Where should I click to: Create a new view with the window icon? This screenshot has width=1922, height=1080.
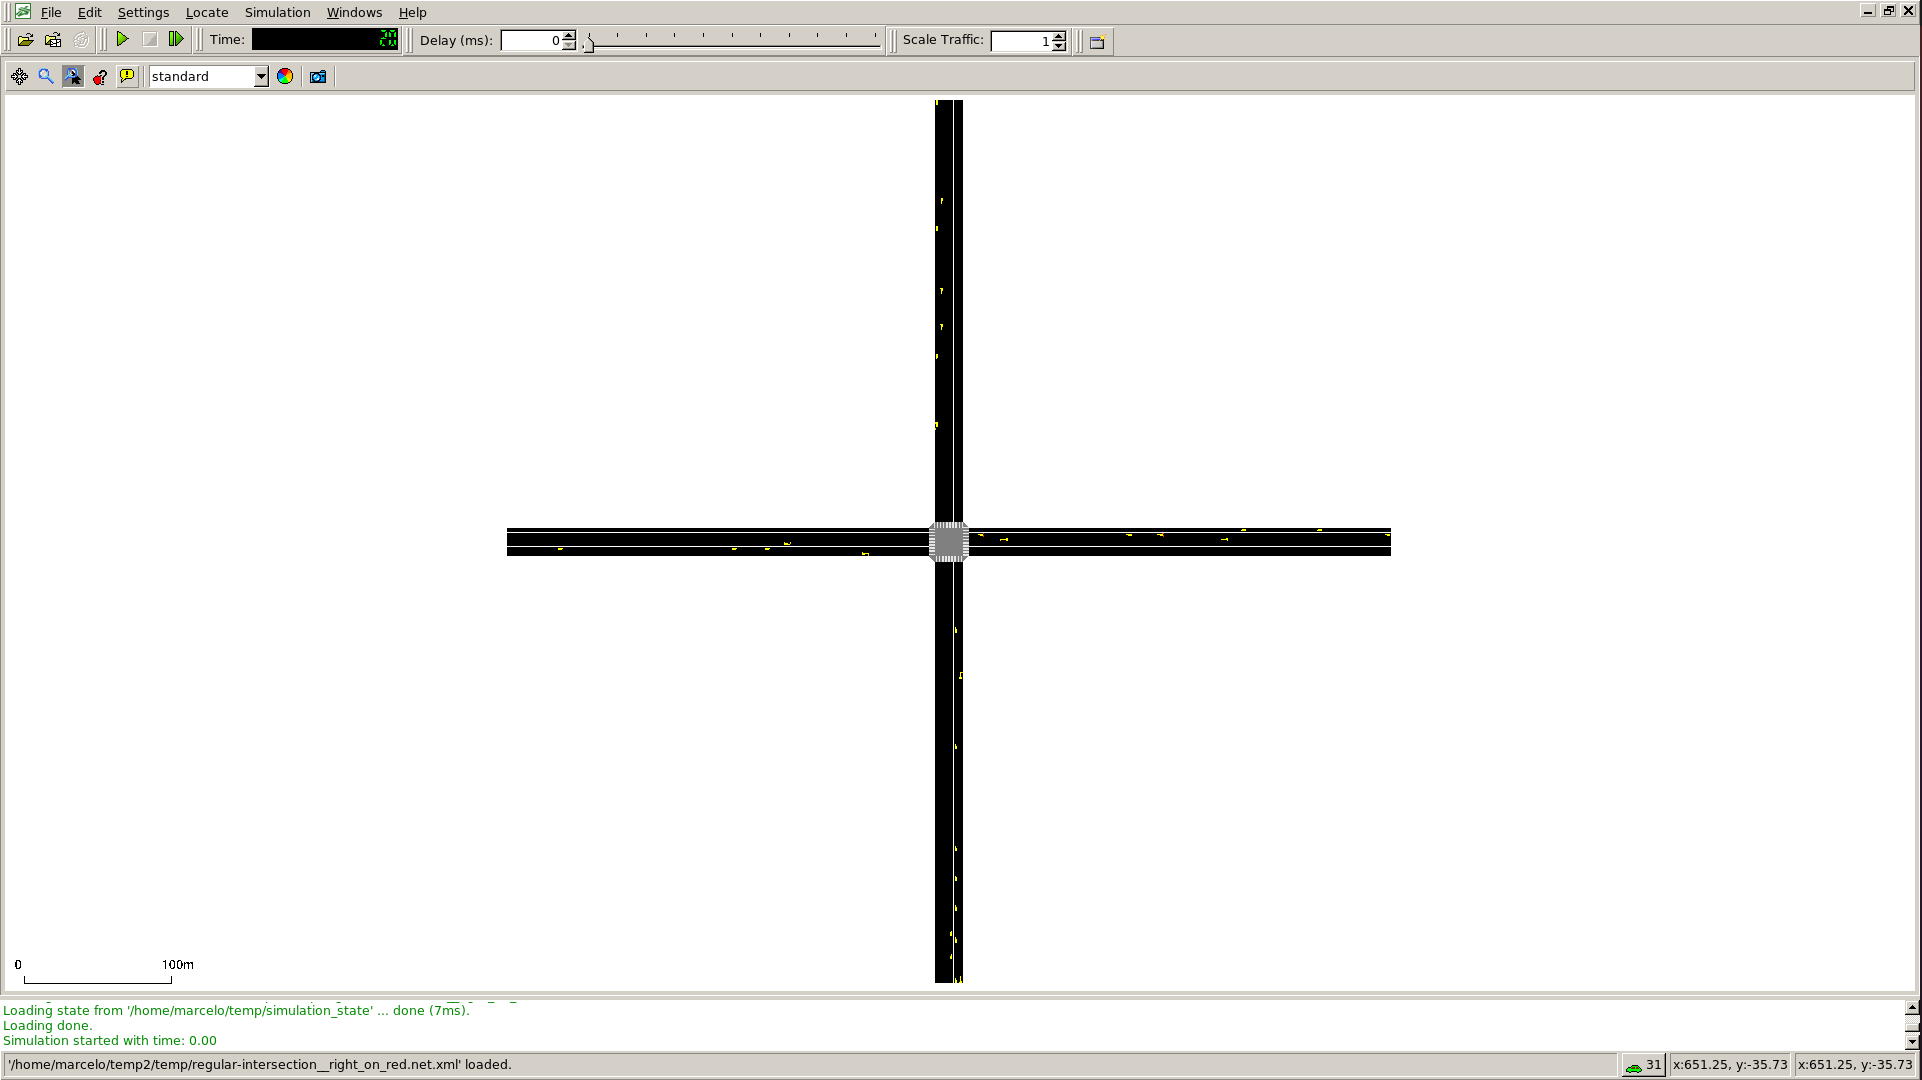point(1096,41)
